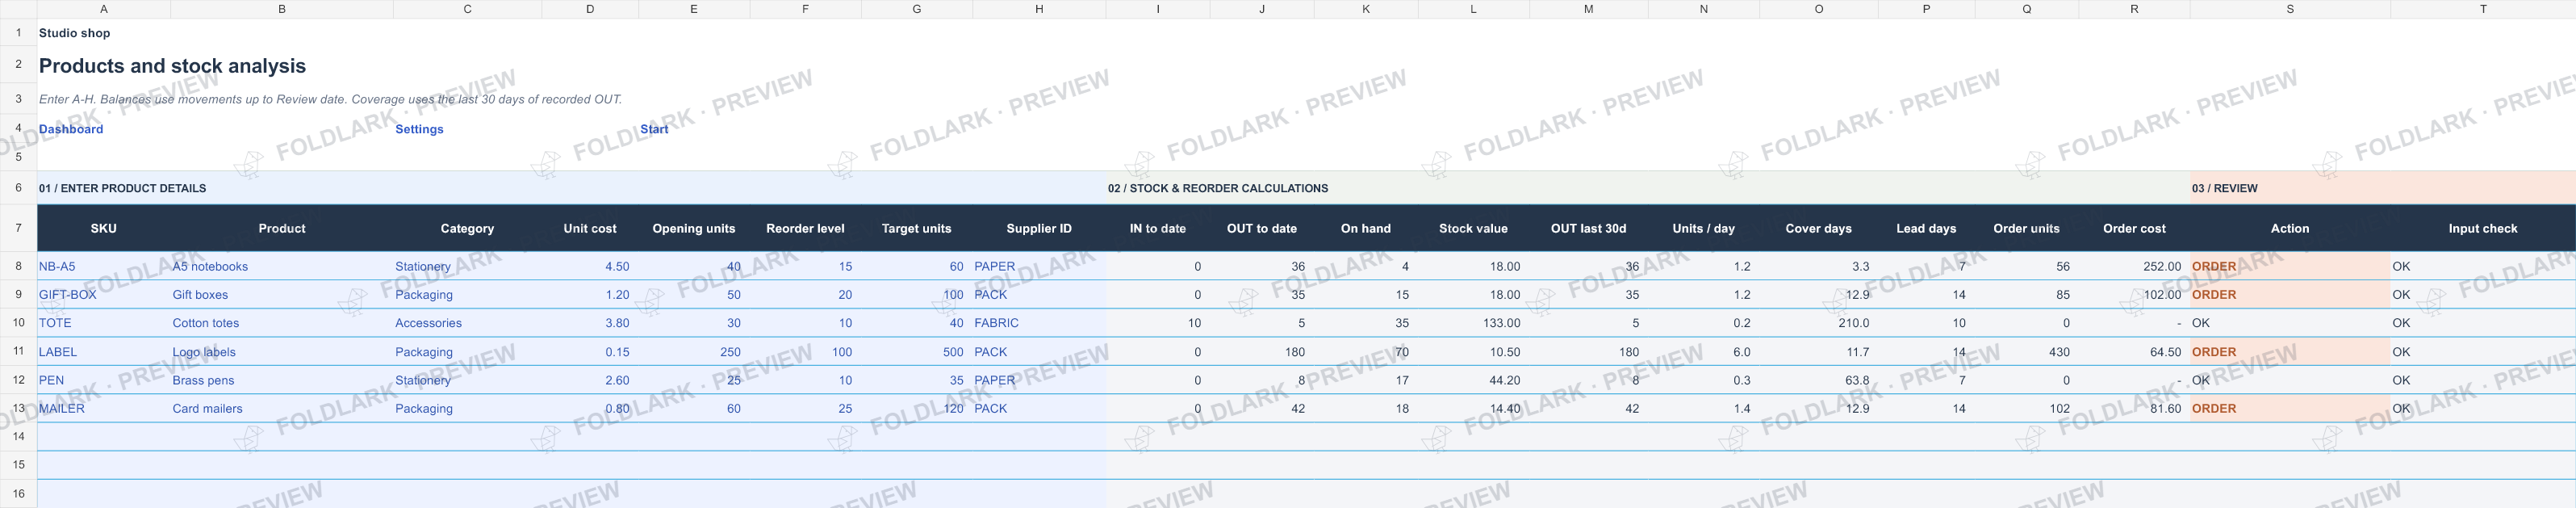Select order cost 64.50 cell
This screenshot has height=508, width=2576.
(x=2134, y=352)
